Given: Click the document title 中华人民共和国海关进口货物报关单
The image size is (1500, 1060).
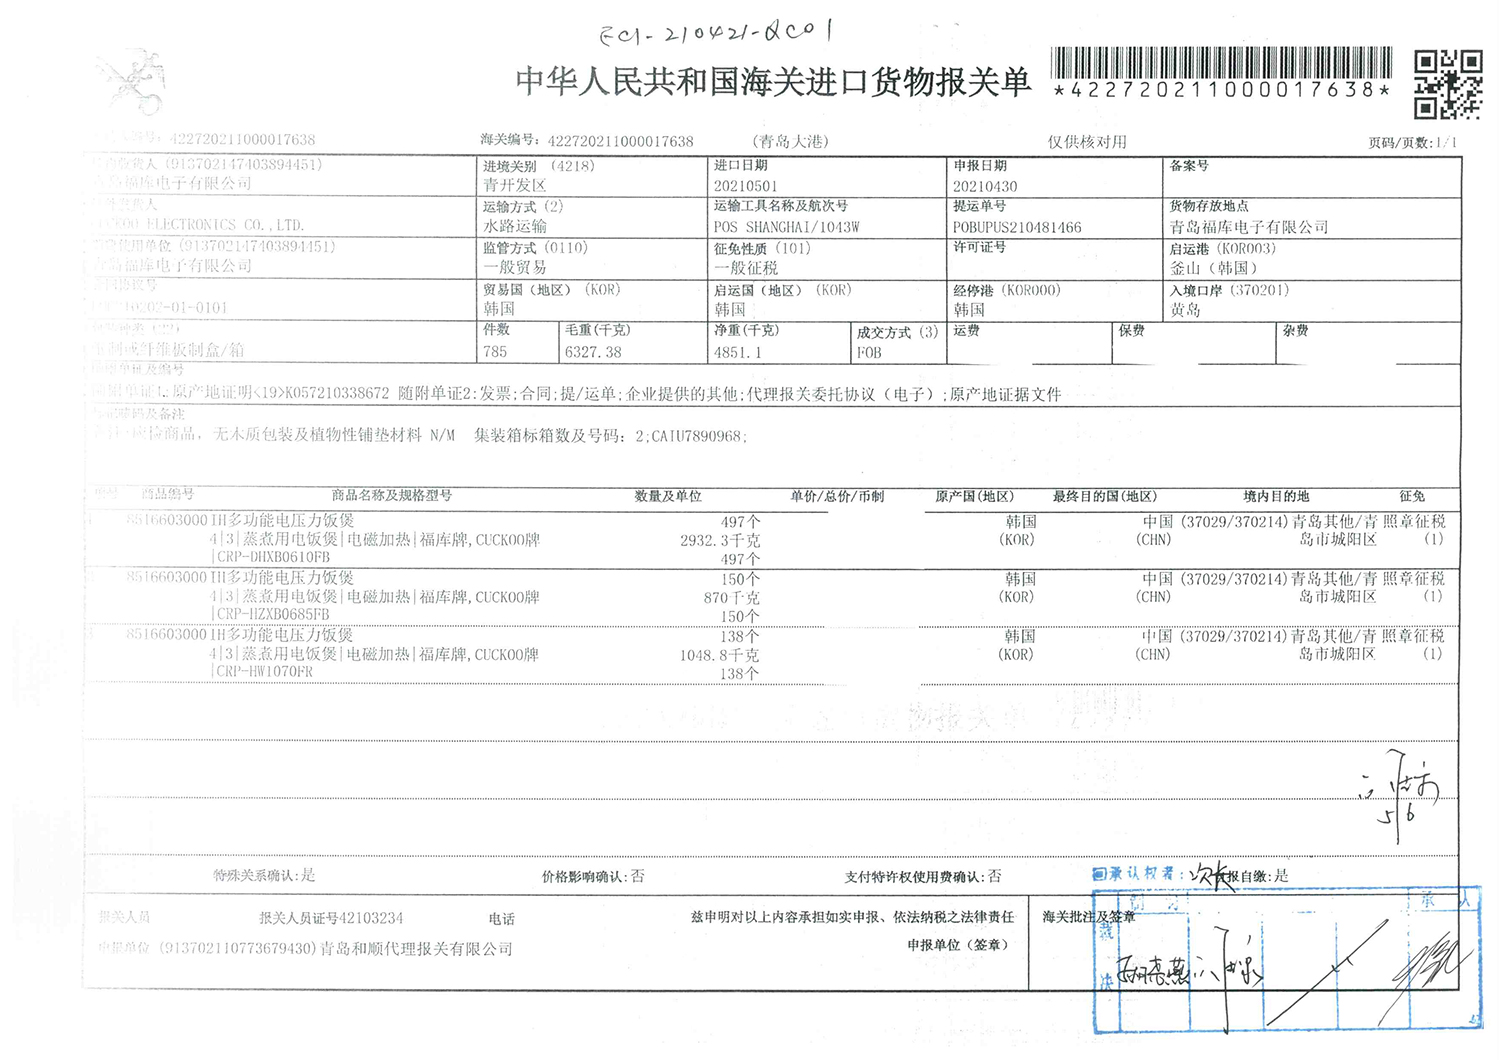Looking at the screenshot, I should (x=772, y=82).
